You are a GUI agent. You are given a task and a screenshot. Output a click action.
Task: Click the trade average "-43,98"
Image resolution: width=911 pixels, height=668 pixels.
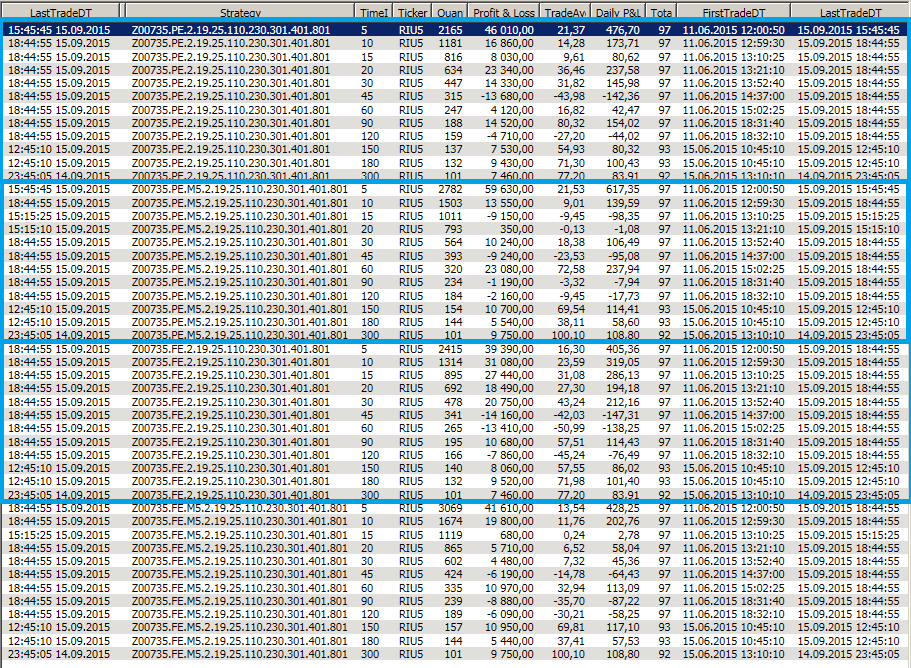(x=568, y=96)
